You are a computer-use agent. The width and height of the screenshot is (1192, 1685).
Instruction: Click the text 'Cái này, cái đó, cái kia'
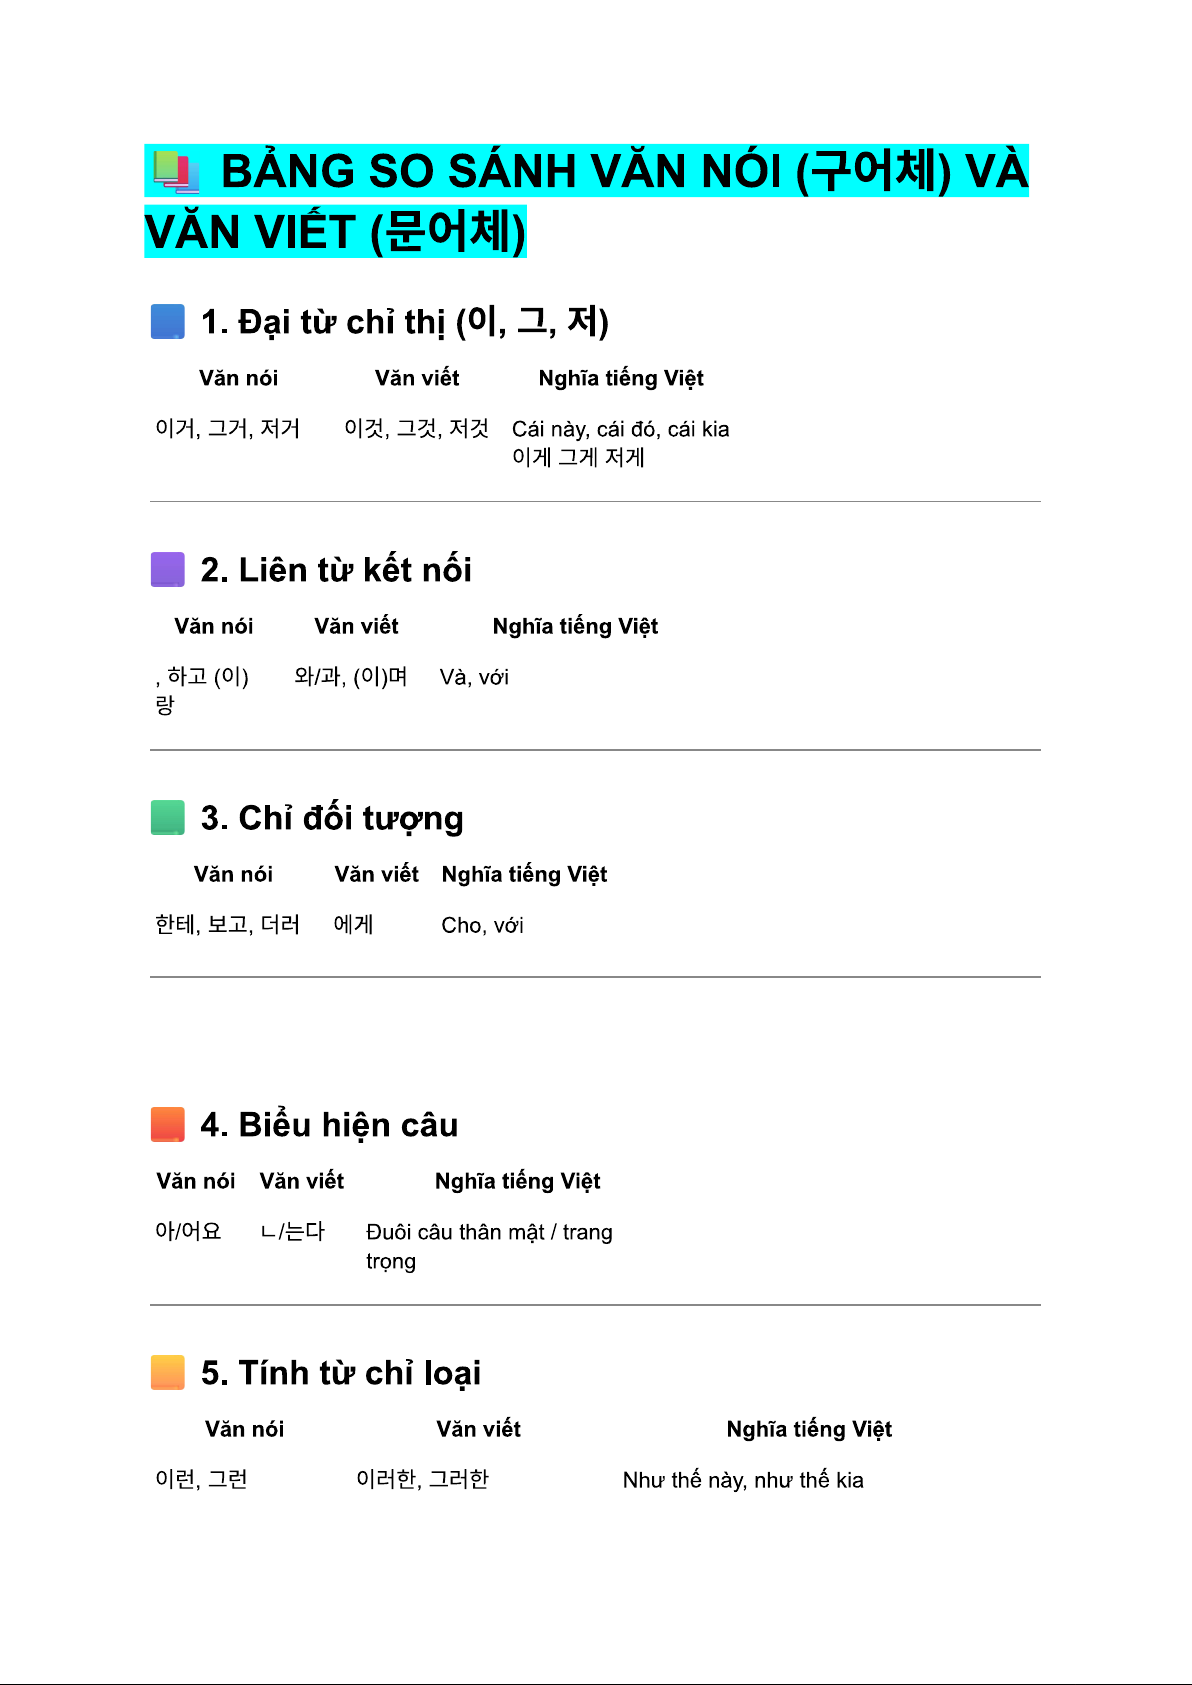[x=620, y=429]
